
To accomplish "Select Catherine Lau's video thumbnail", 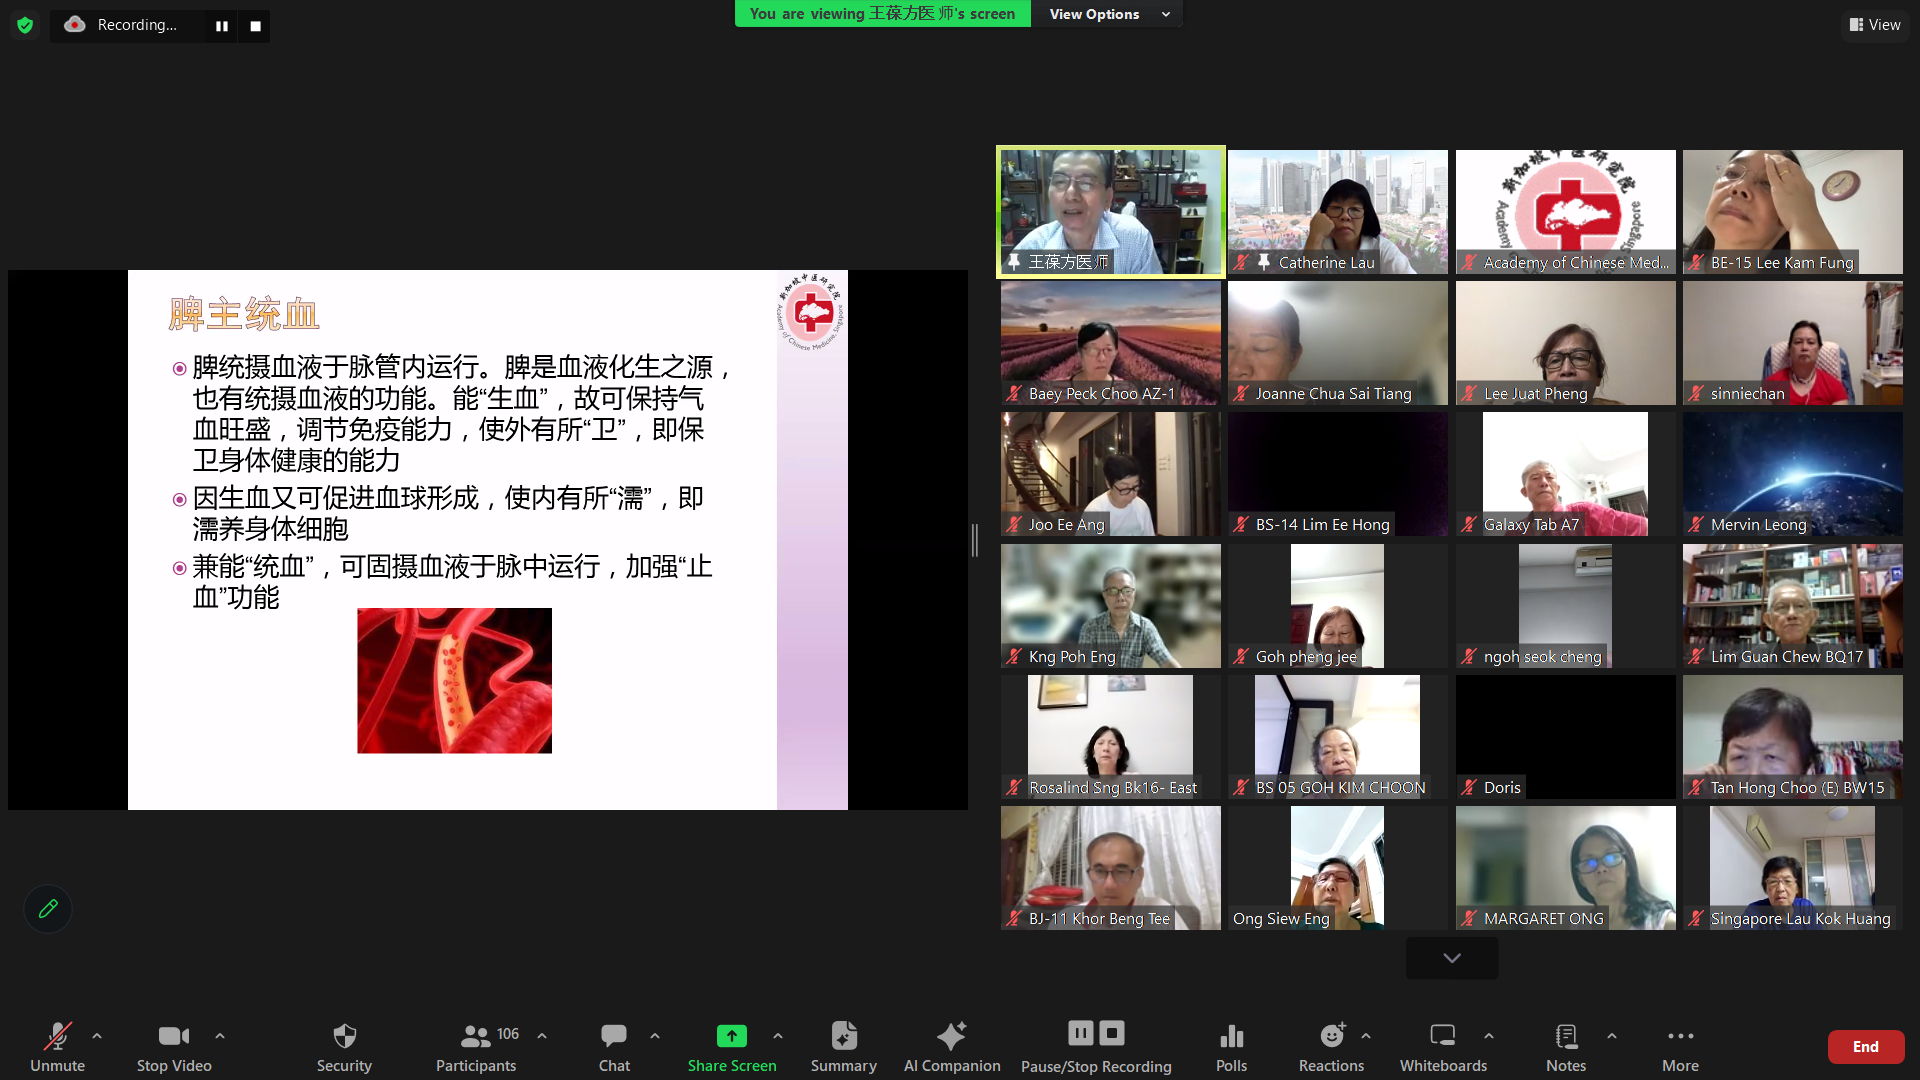I will [x=1337, y=212].
